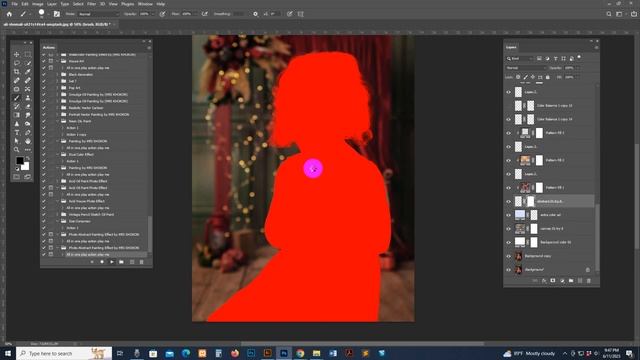Open the Filter menu
The width and height of the screenshot is (640, 360).
tap(91, 4)
